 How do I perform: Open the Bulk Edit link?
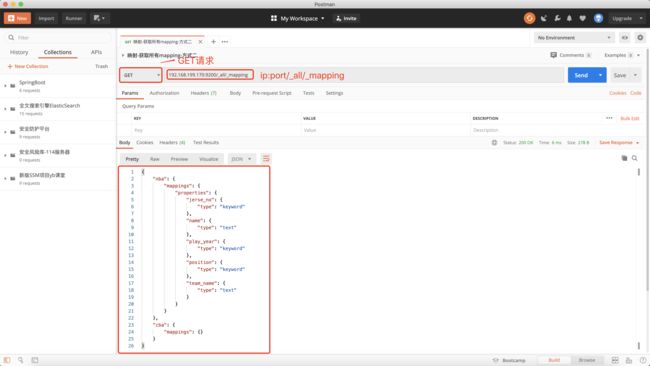630,119
